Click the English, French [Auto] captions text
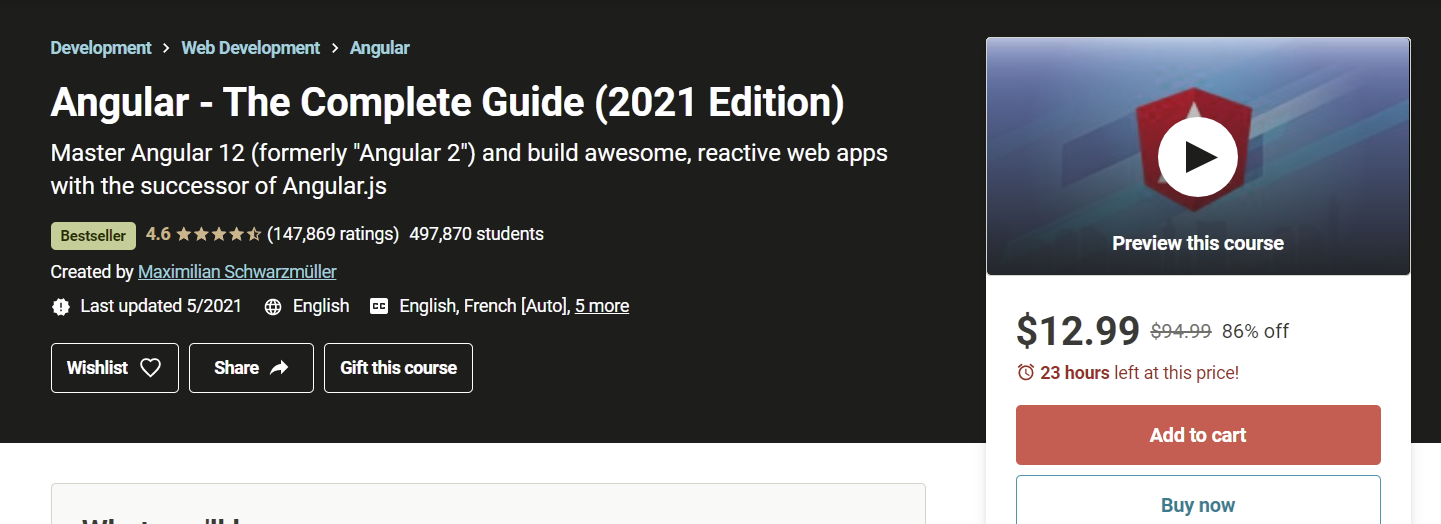This screenshot has height=524, width=1441. (483, 306)
